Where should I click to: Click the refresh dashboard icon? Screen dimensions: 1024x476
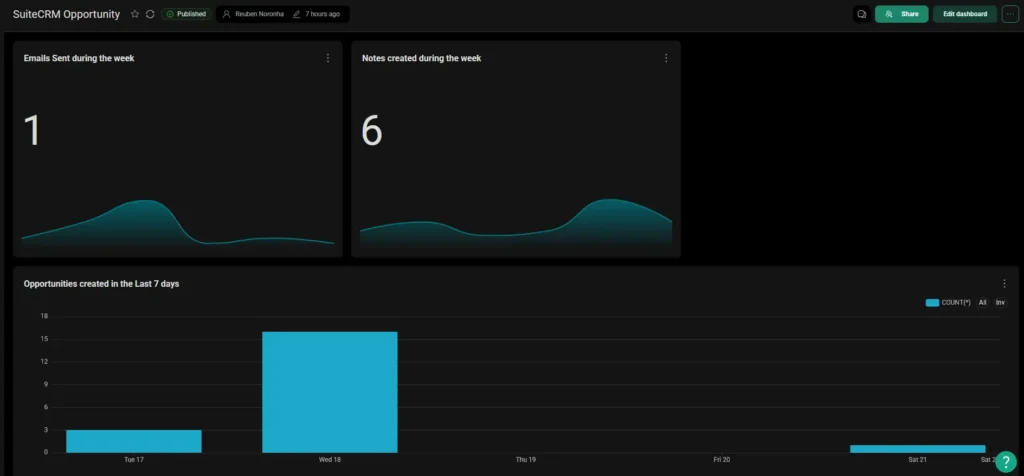pos(150,14)
